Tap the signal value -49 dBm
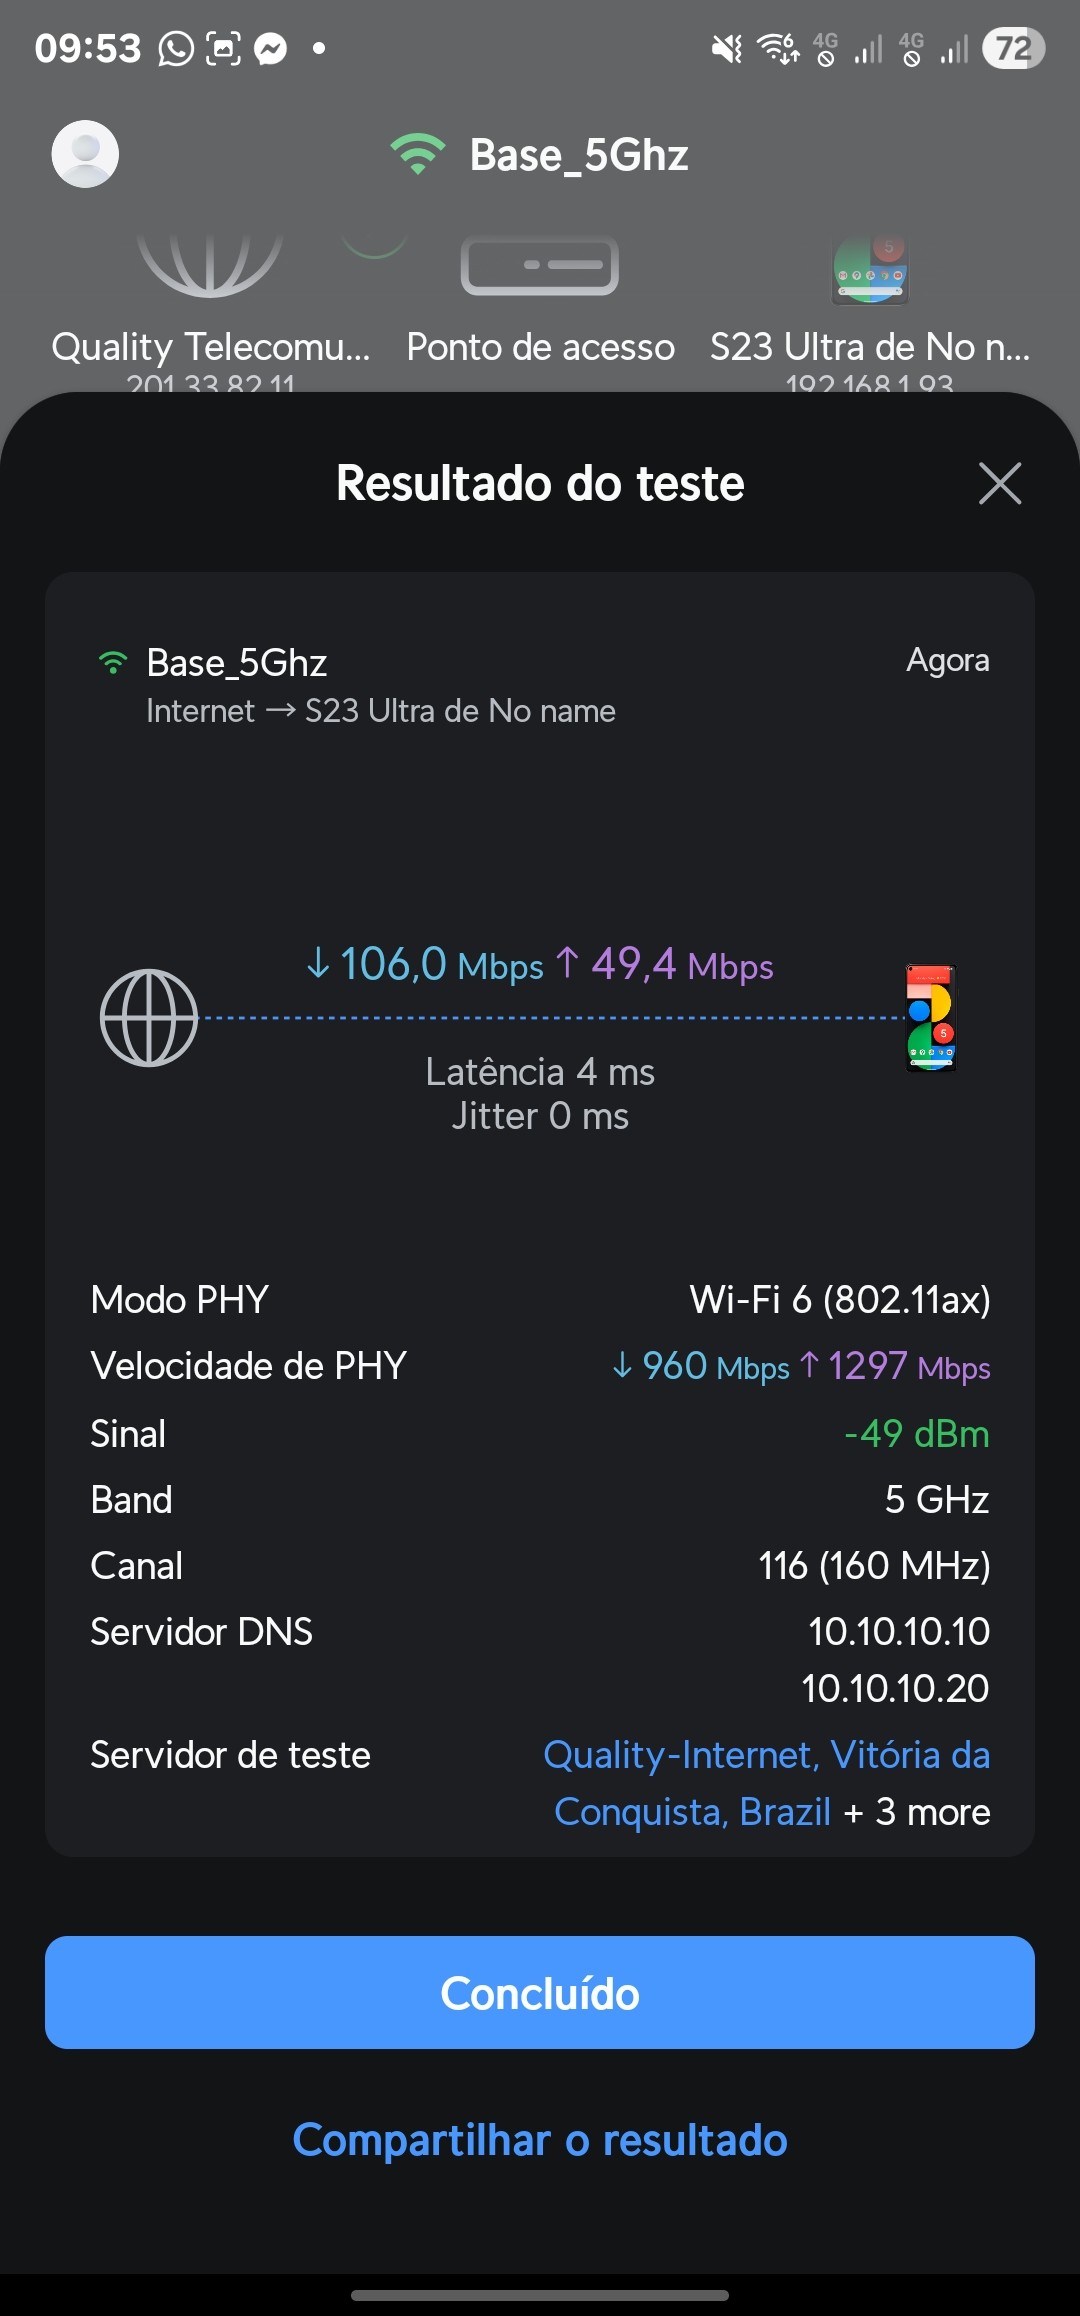Viewport: 1080px width, 2316px height. click(x=916, y=1434)
